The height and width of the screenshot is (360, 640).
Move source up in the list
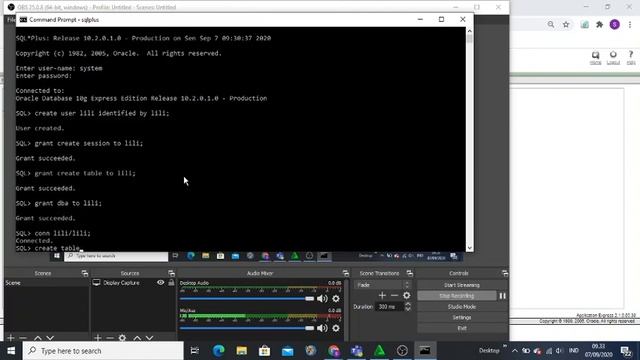point(137,338)
